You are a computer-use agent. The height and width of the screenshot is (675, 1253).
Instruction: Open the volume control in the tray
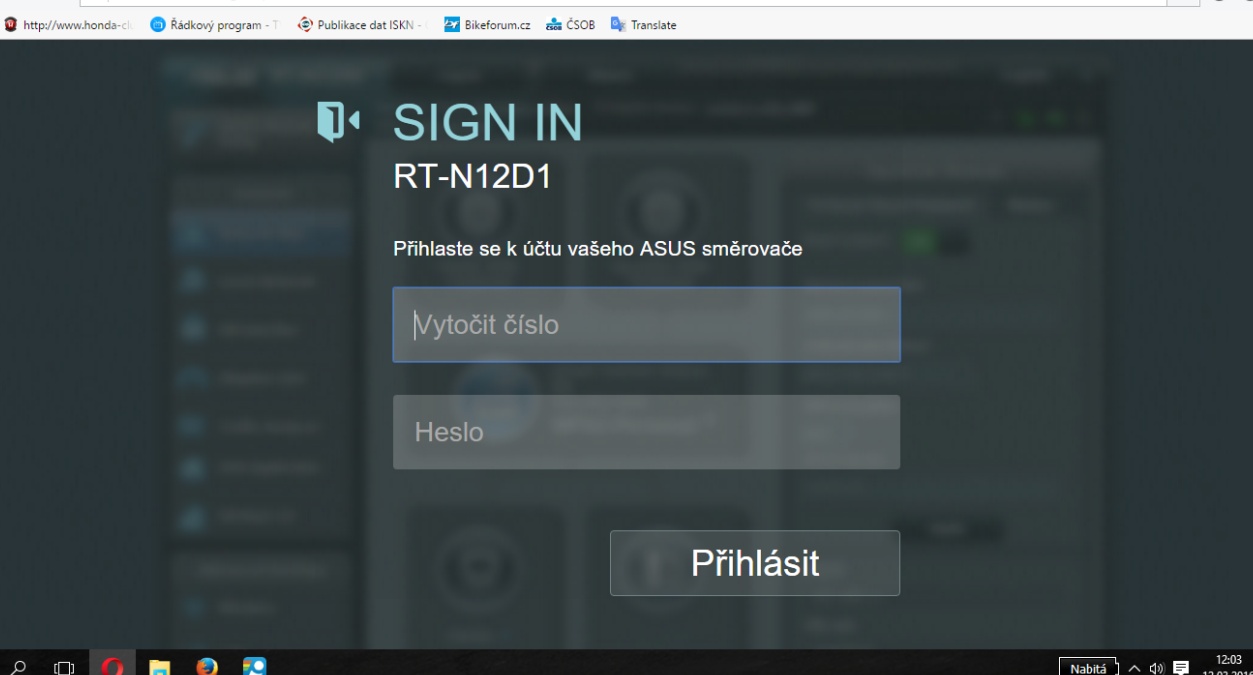click(x=1157, y=668)
